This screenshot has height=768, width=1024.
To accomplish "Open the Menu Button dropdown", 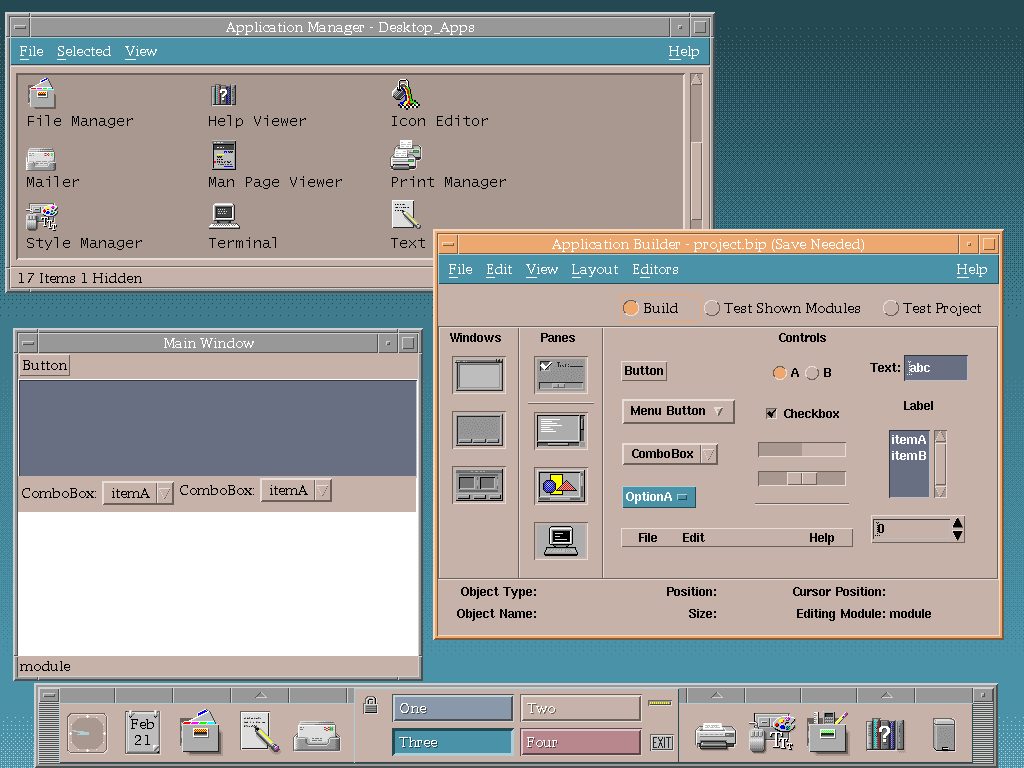I will coord(678,411).
